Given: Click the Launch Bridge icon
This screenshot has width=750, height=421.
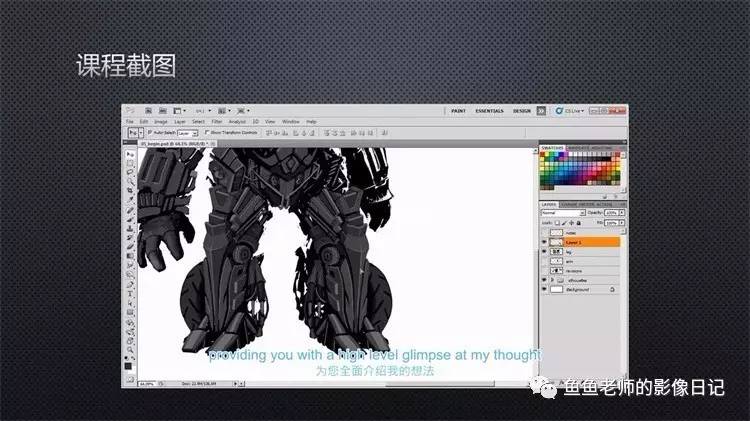Looking at the screenshot, I should [x=148, y=111].
